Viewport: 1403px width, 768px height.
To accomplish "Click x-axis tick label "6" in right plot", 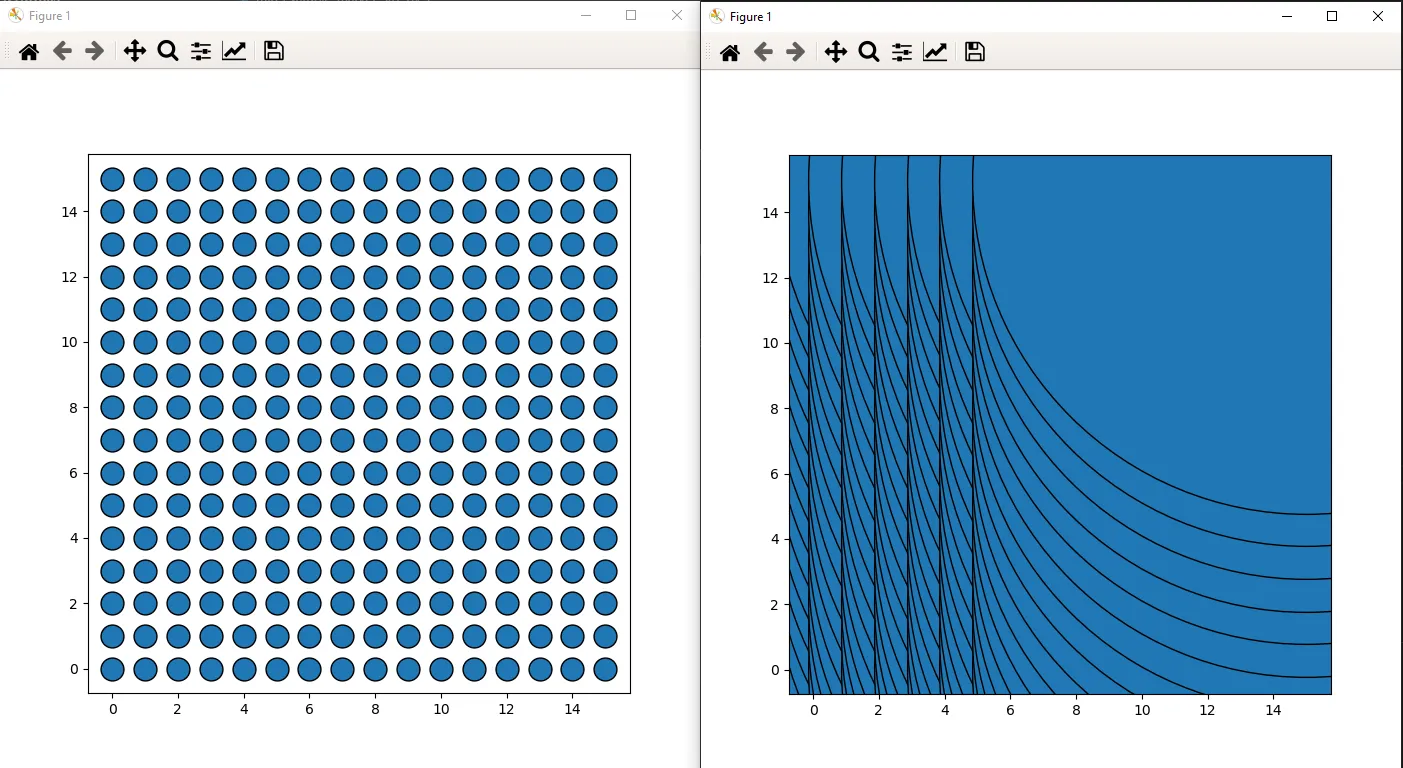I will (x=1011, y=710).
